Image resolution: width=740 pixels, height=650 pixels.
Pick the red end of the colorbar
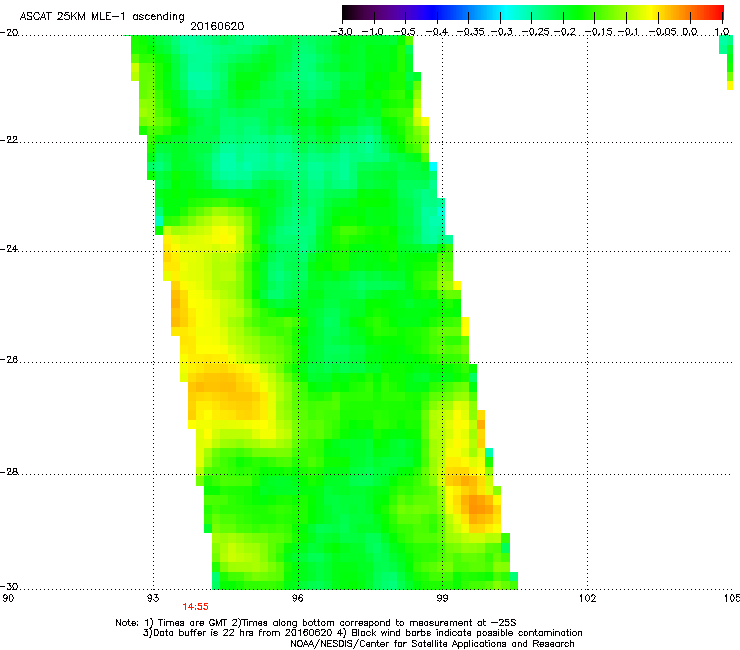coord(717,12)
